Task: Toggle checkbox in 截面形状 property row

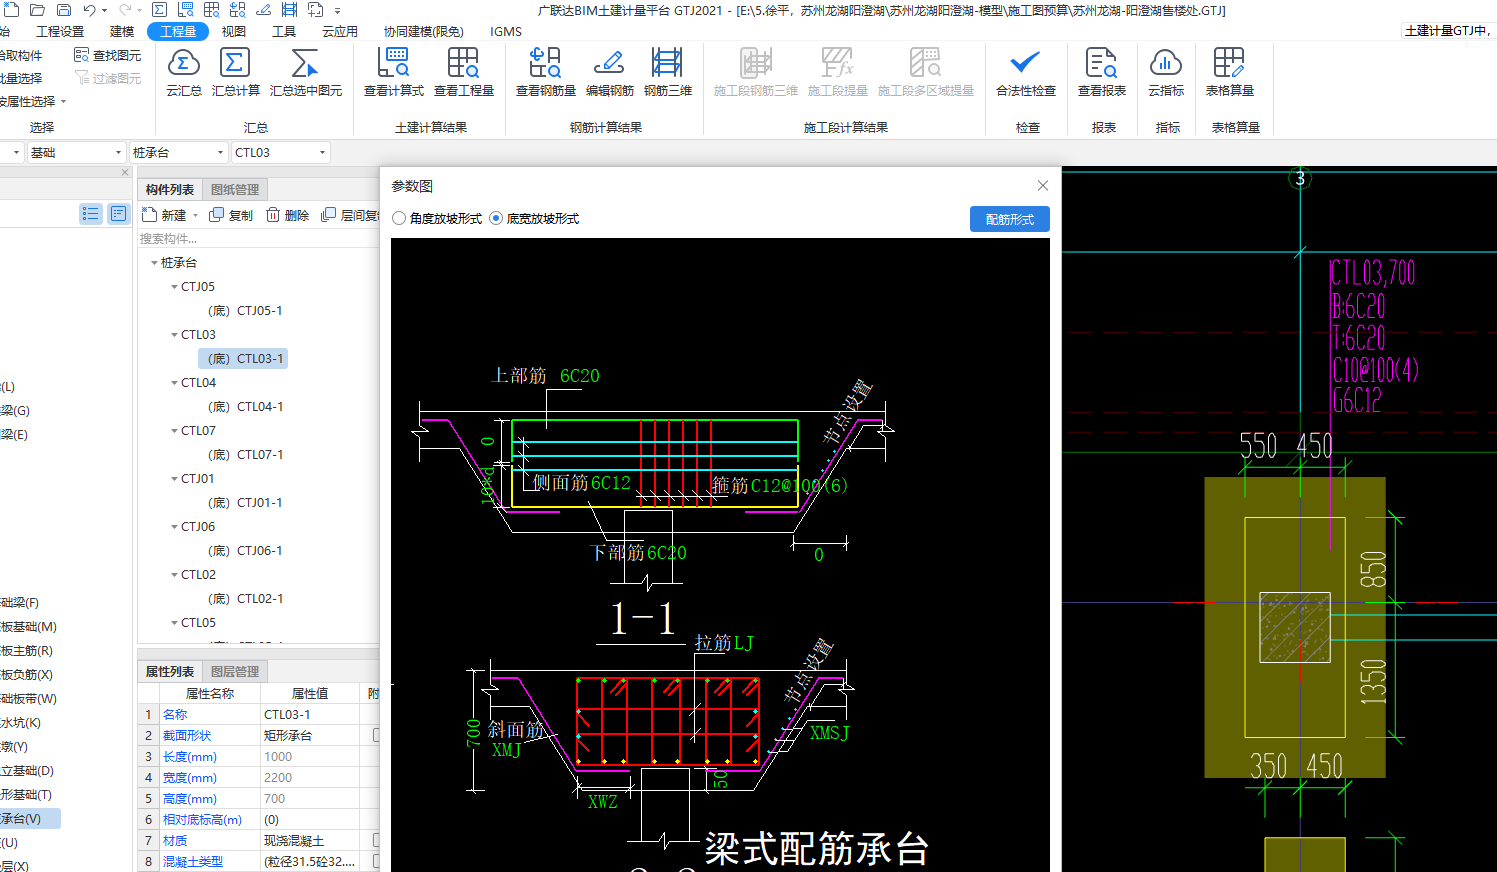Action: tap(376, 735)
